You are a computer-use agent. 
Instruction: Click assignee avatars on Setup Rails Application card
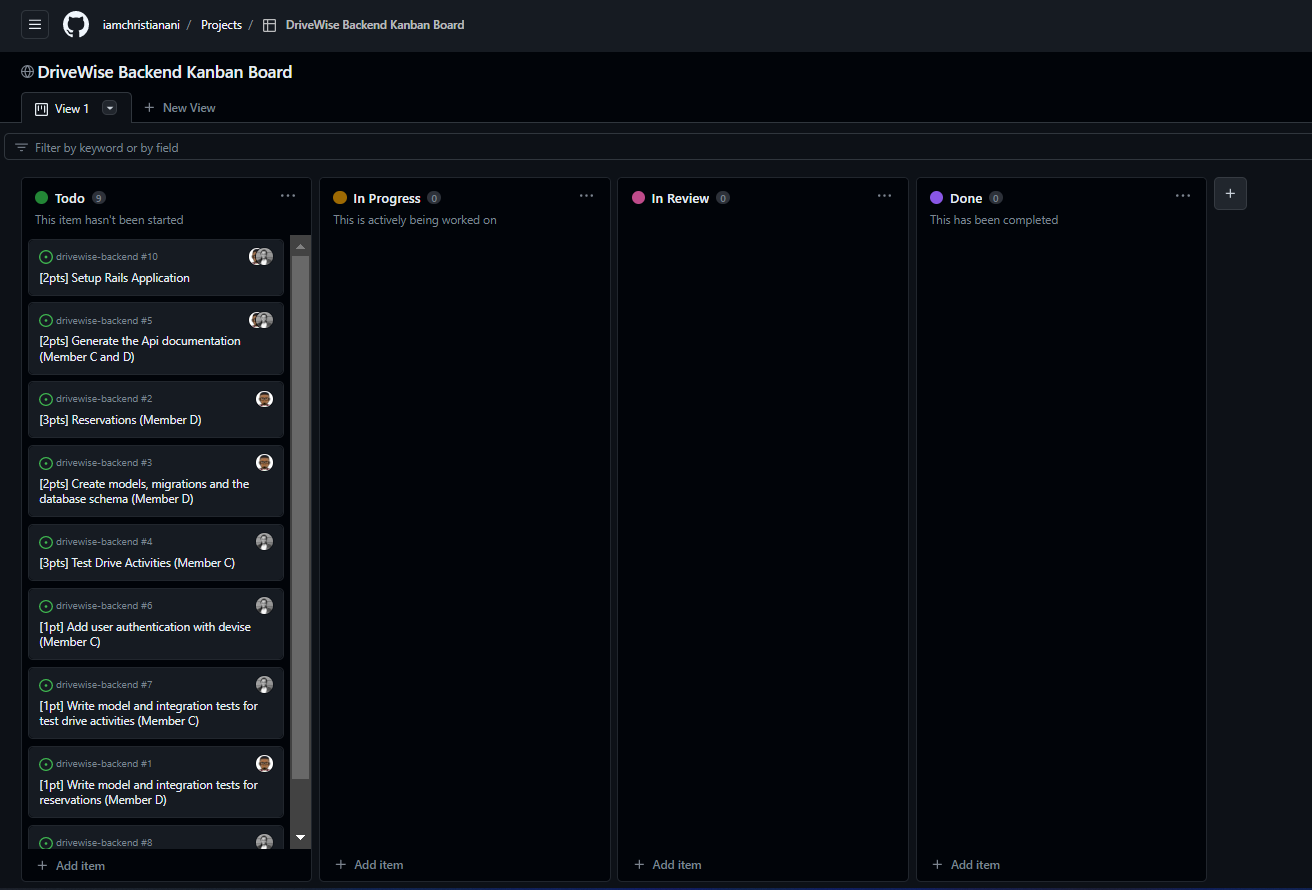(x=261, y=256)
